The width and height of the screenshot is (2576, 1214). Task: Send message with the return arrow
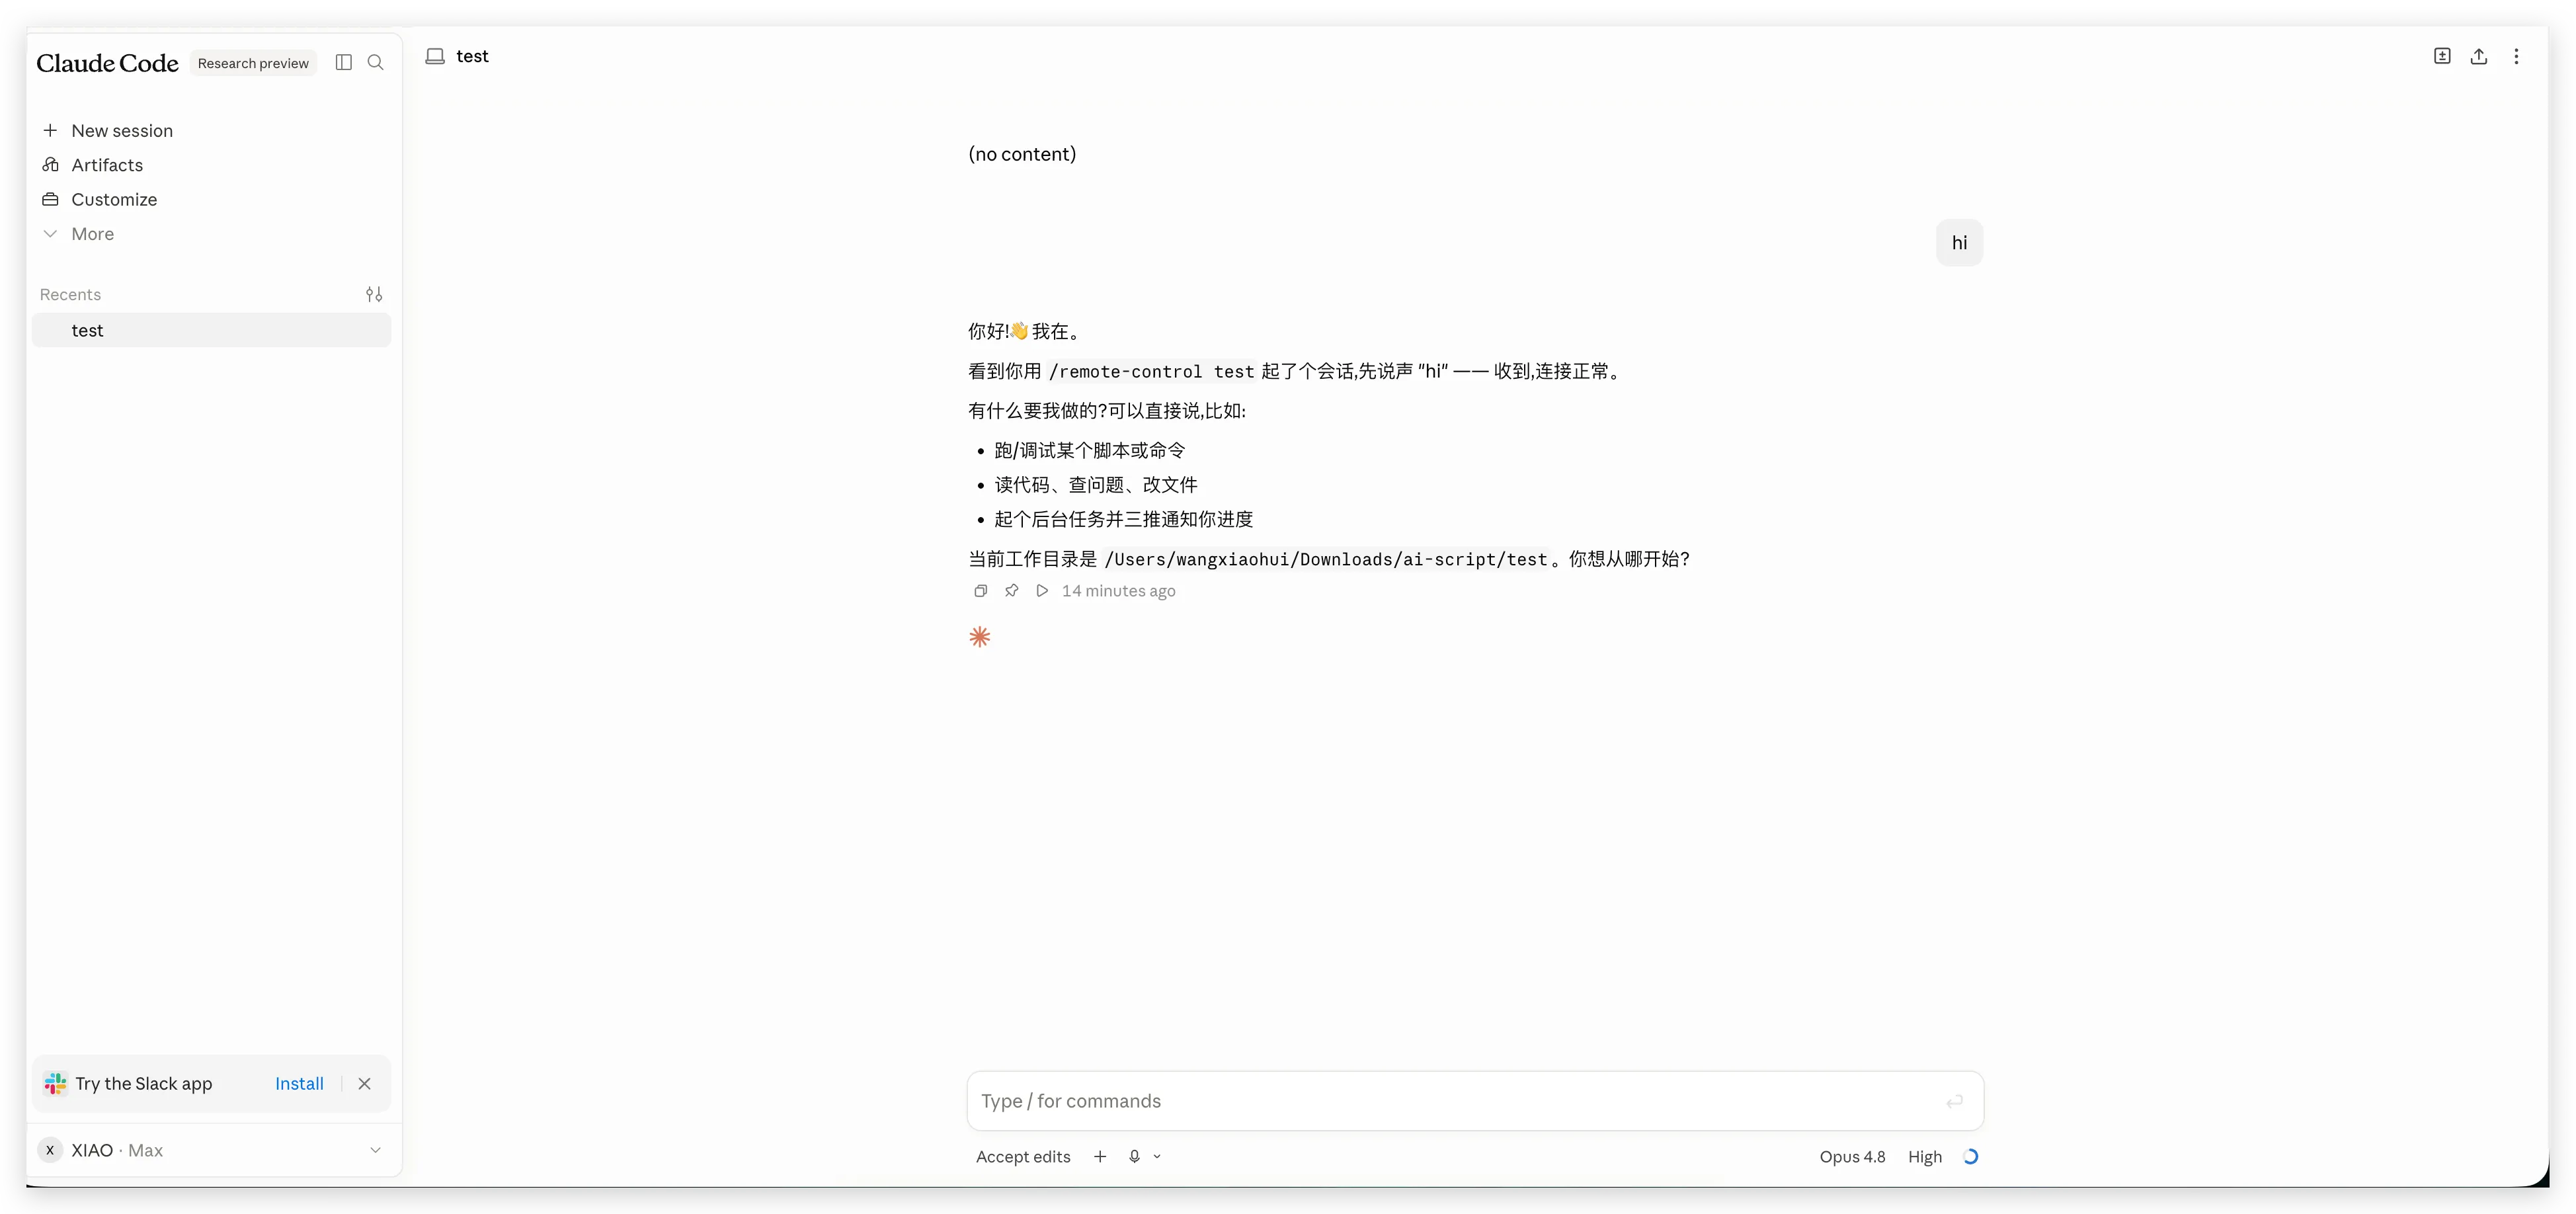pyautogui.click(x=1954, y=1101)
